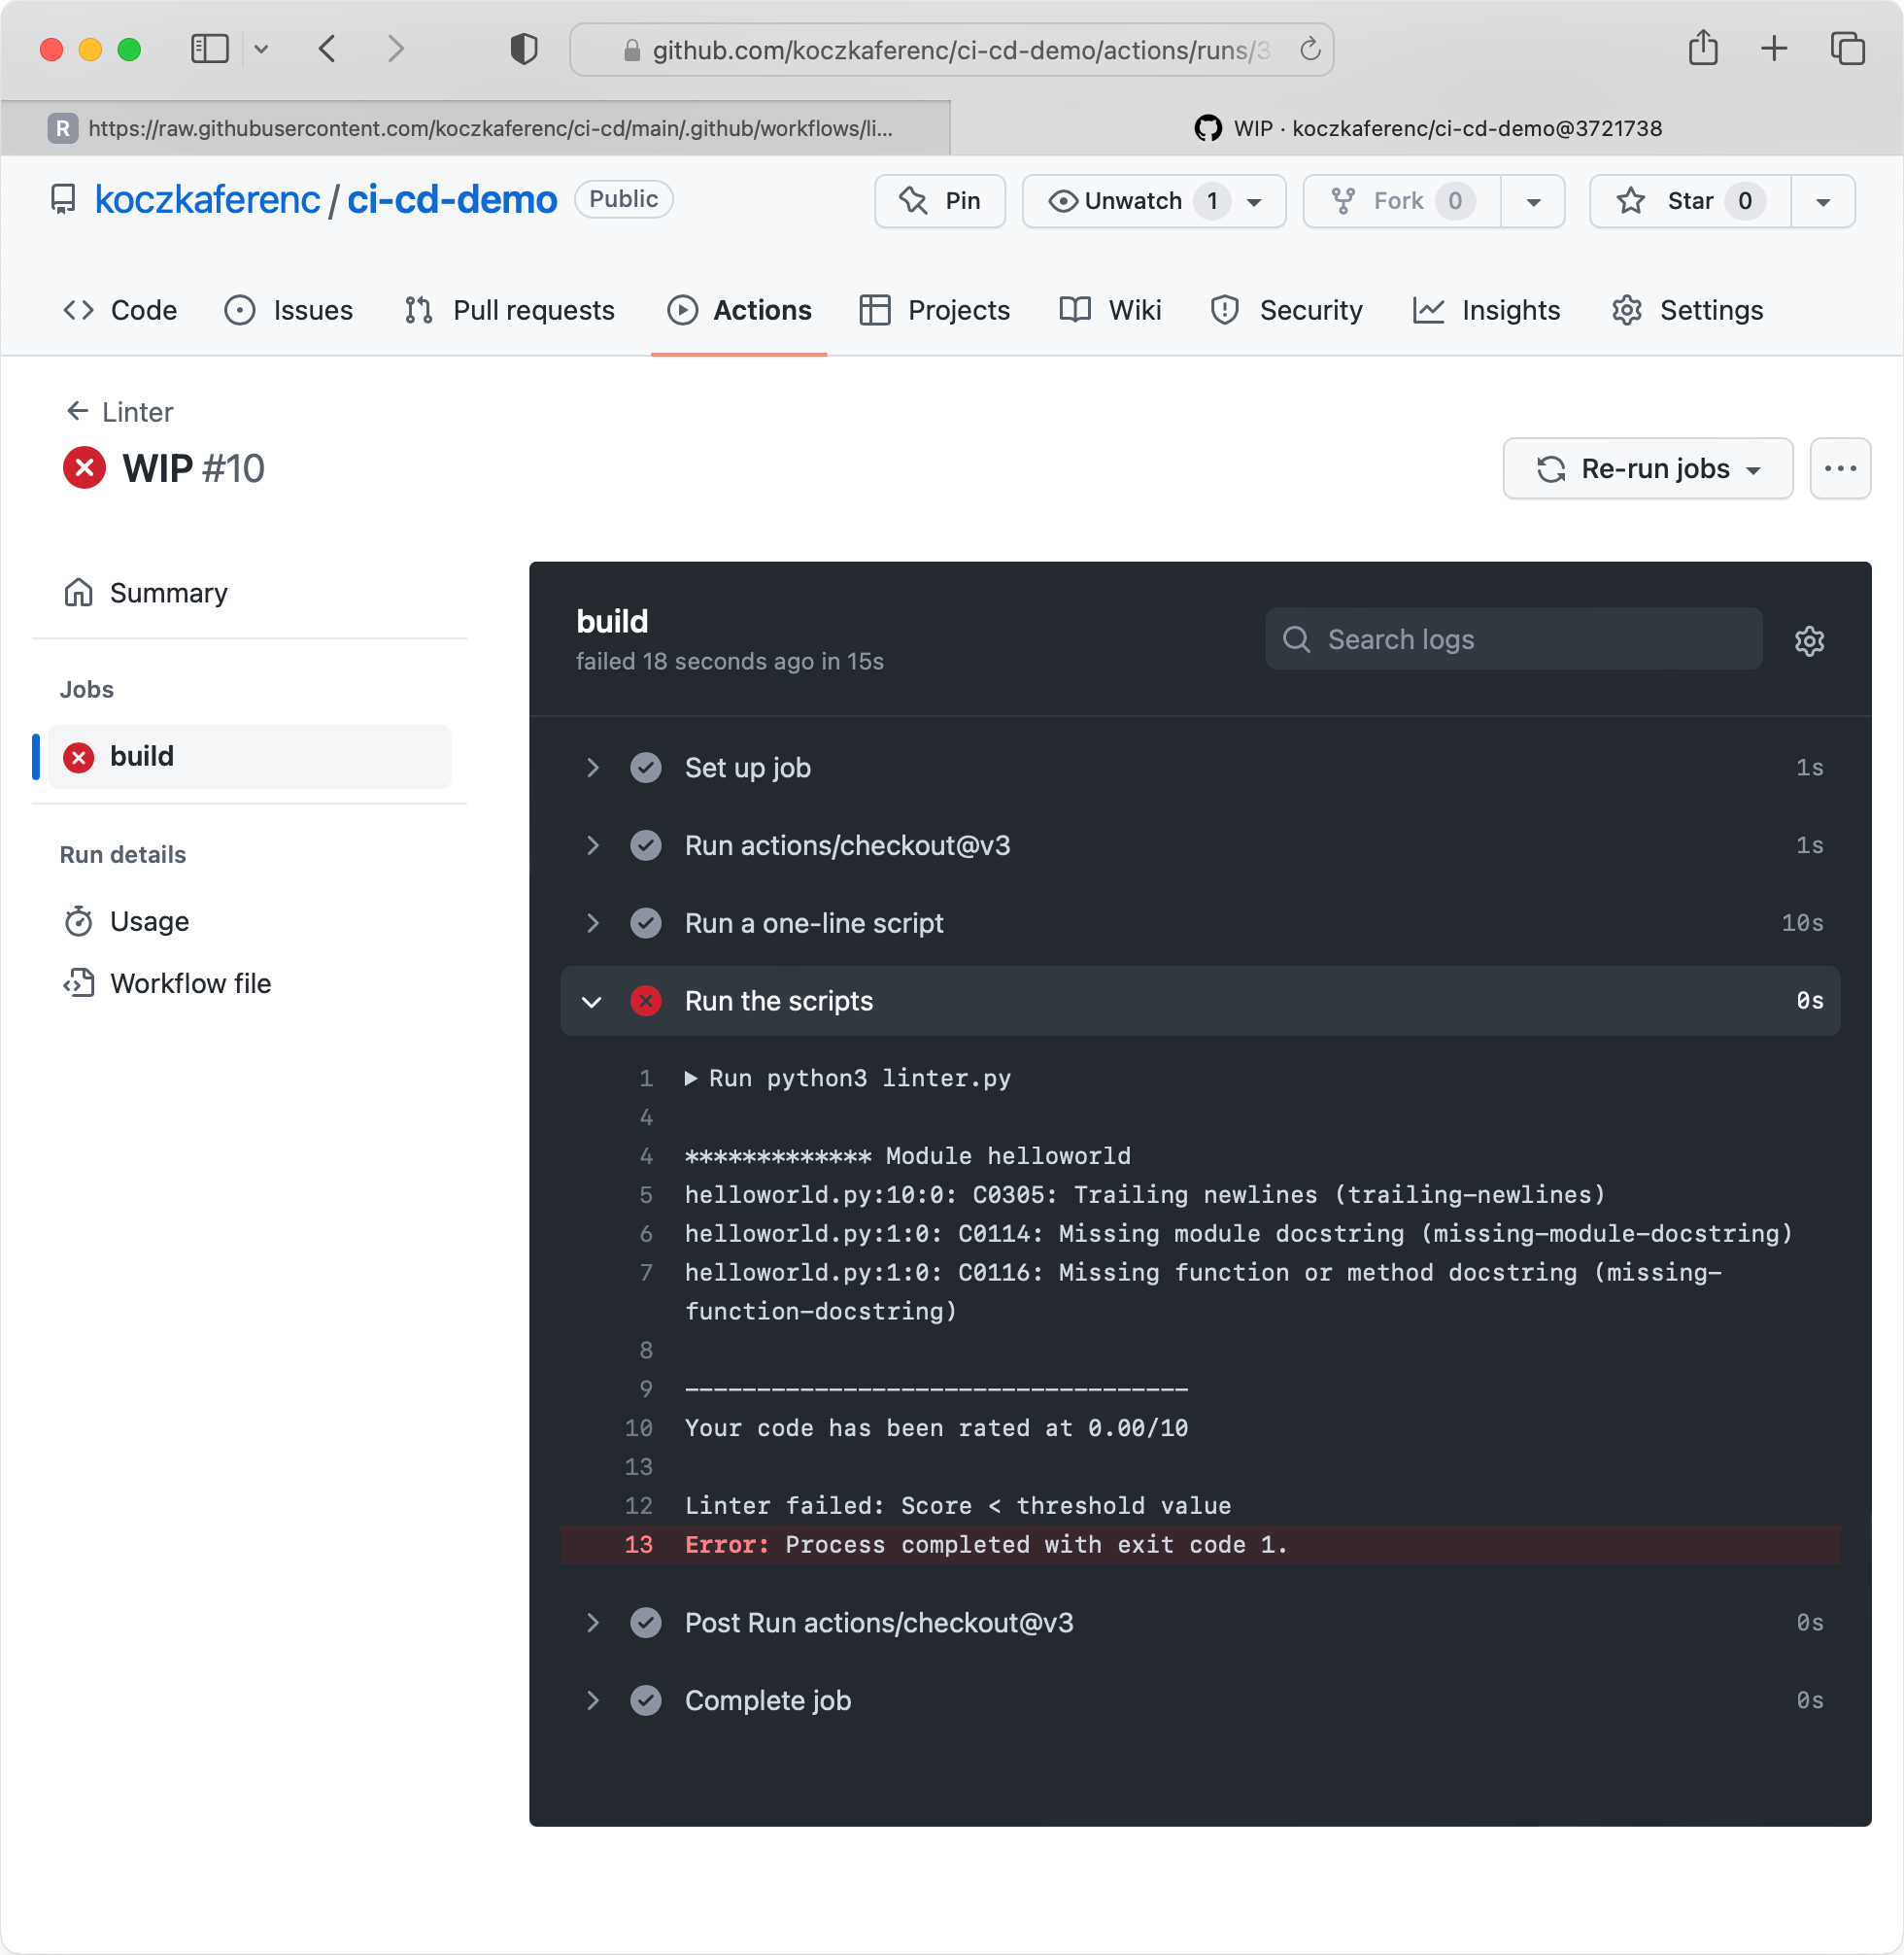Open the Issues tab

point(288,310)
